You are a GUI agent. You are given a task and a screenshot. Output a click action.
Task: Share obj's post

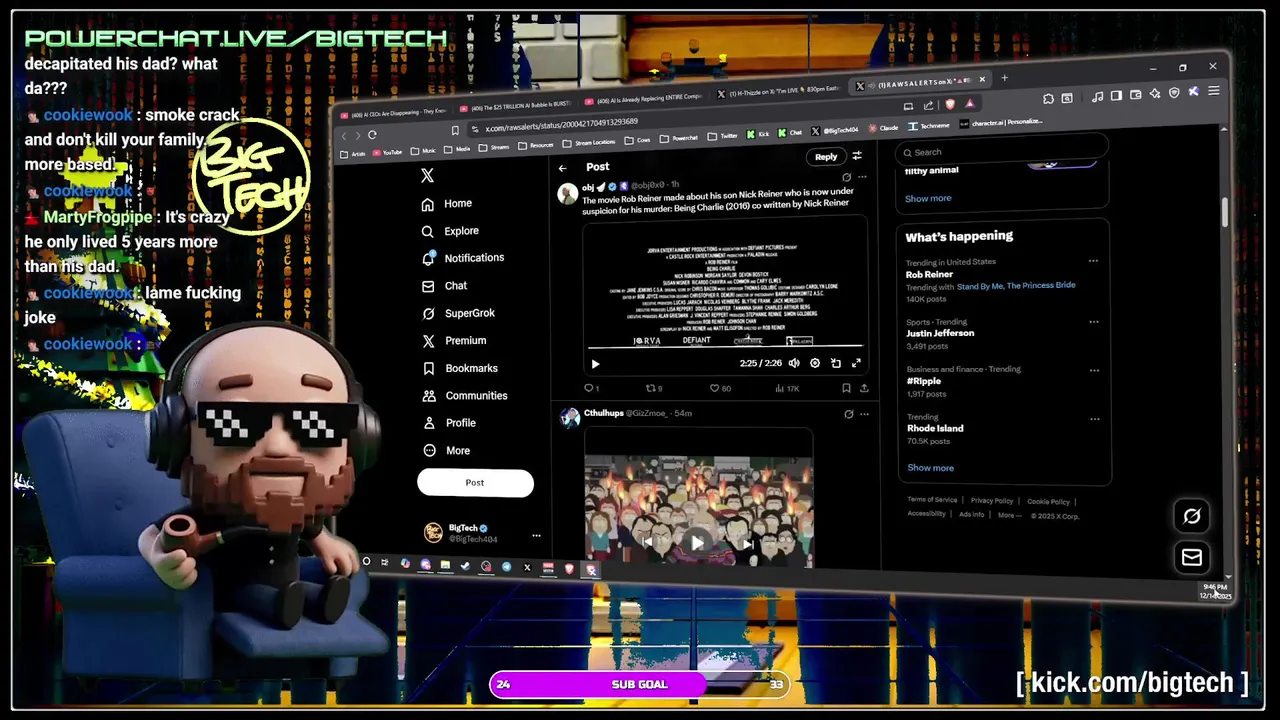click(864, 388)
